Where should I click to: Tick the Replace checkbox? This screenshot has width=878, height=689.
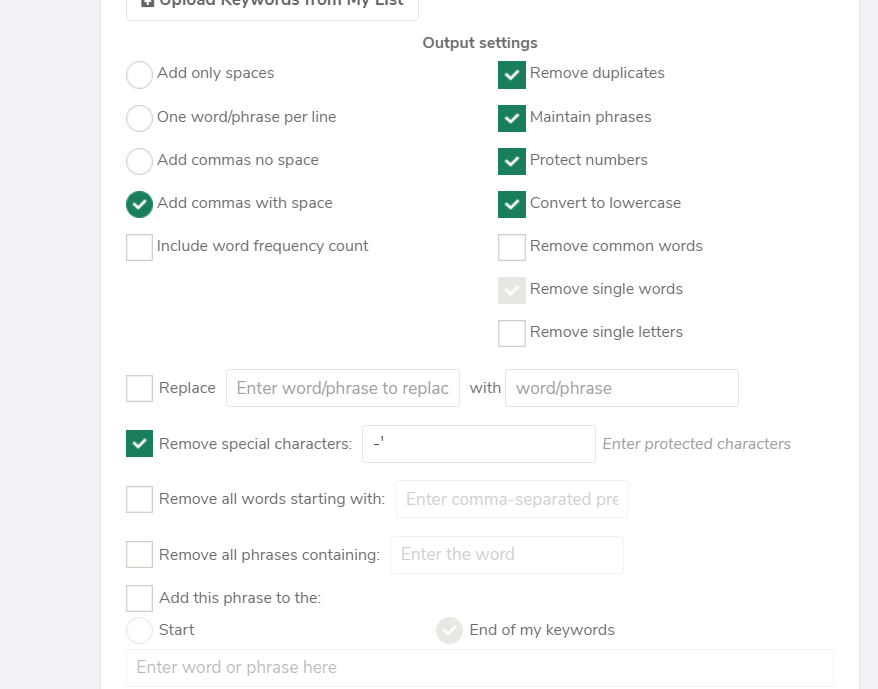(139, 388)
